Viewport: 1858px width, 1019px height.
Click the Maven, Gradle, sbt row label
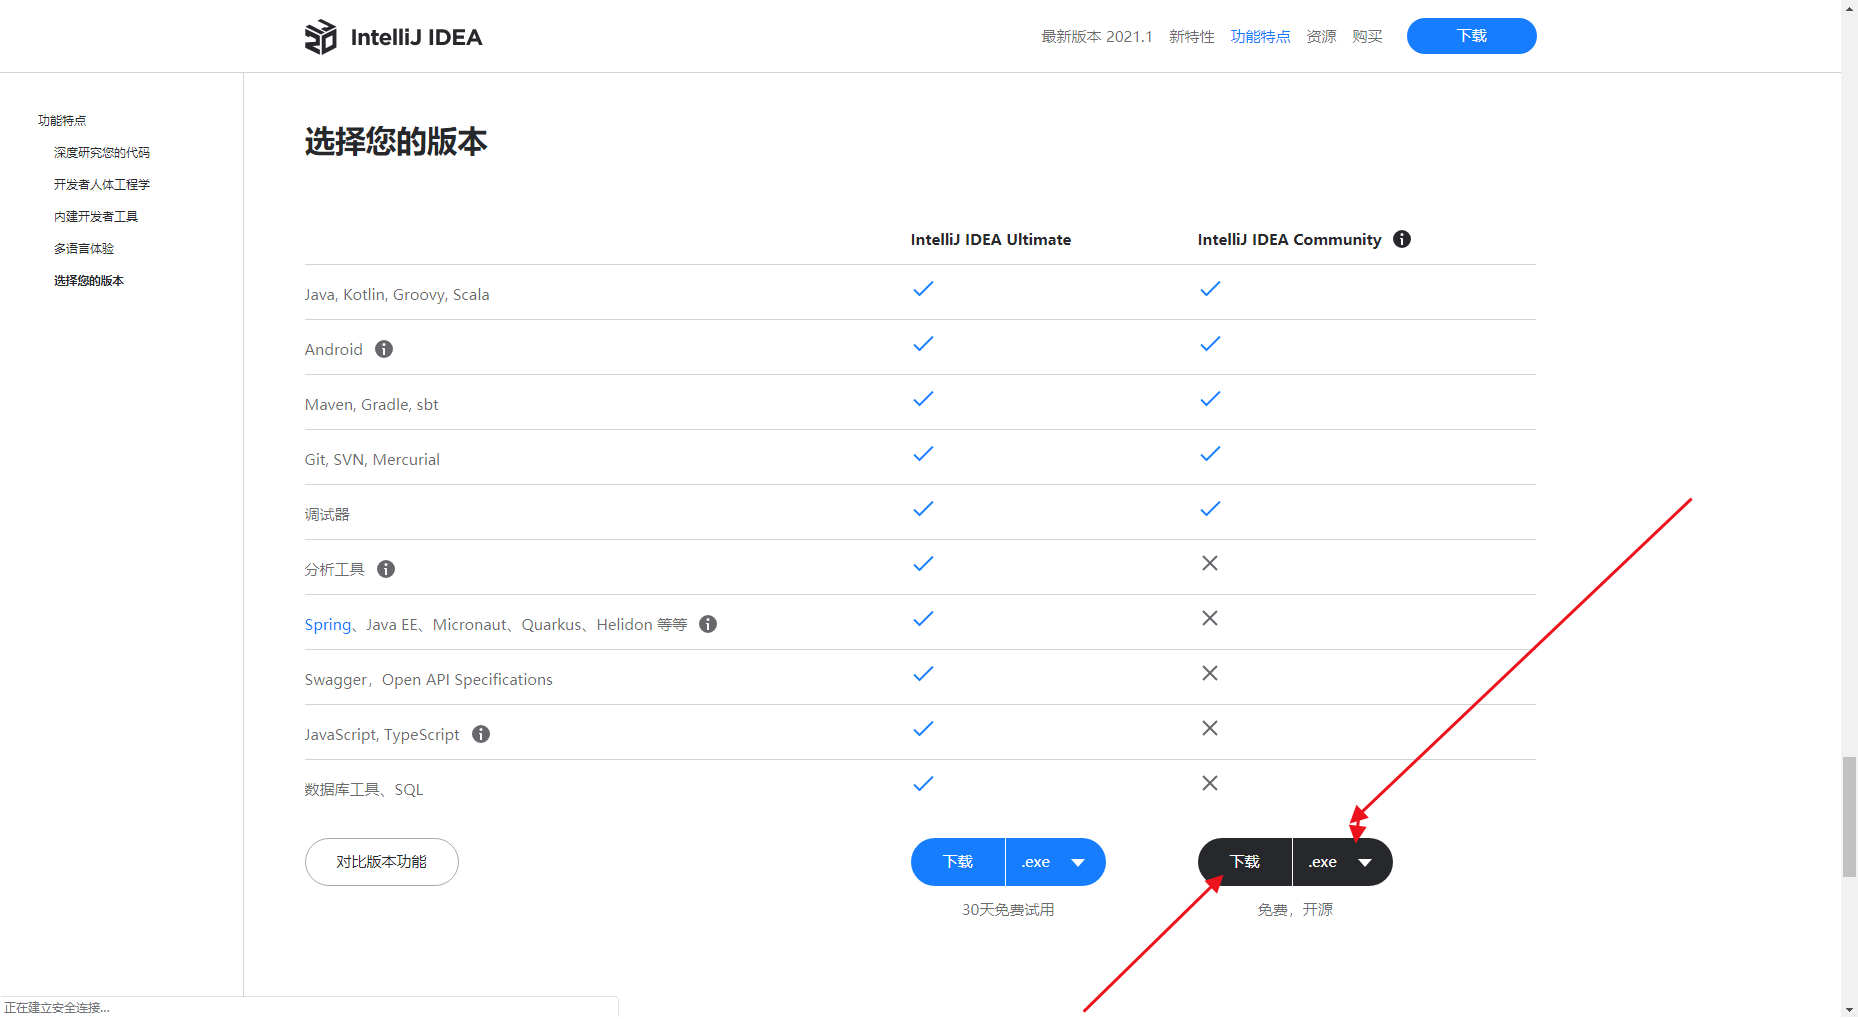[x=372, y=404]
